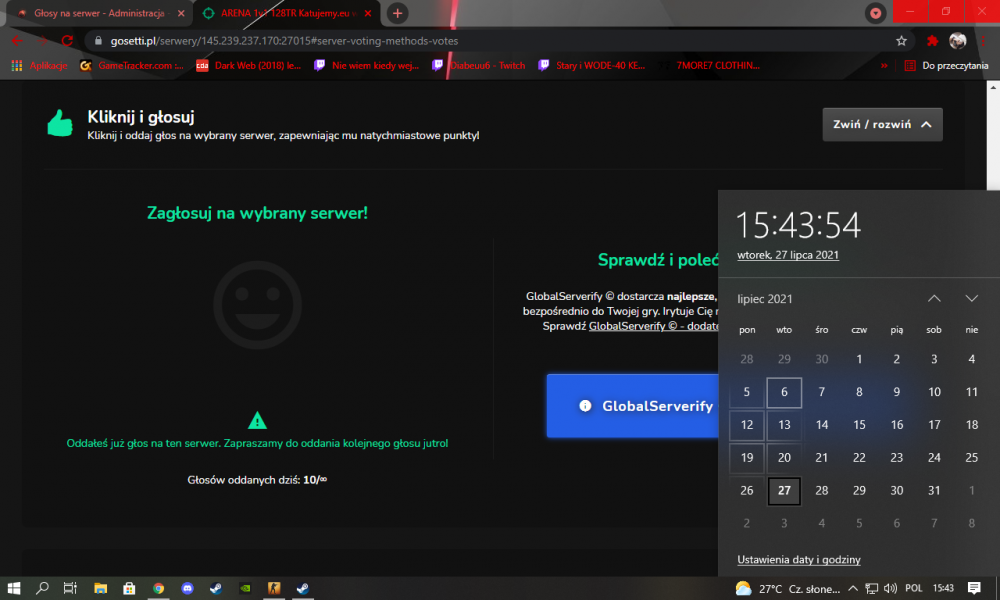
Task: Select July 31 in the calendar
Action: point(934,491)
